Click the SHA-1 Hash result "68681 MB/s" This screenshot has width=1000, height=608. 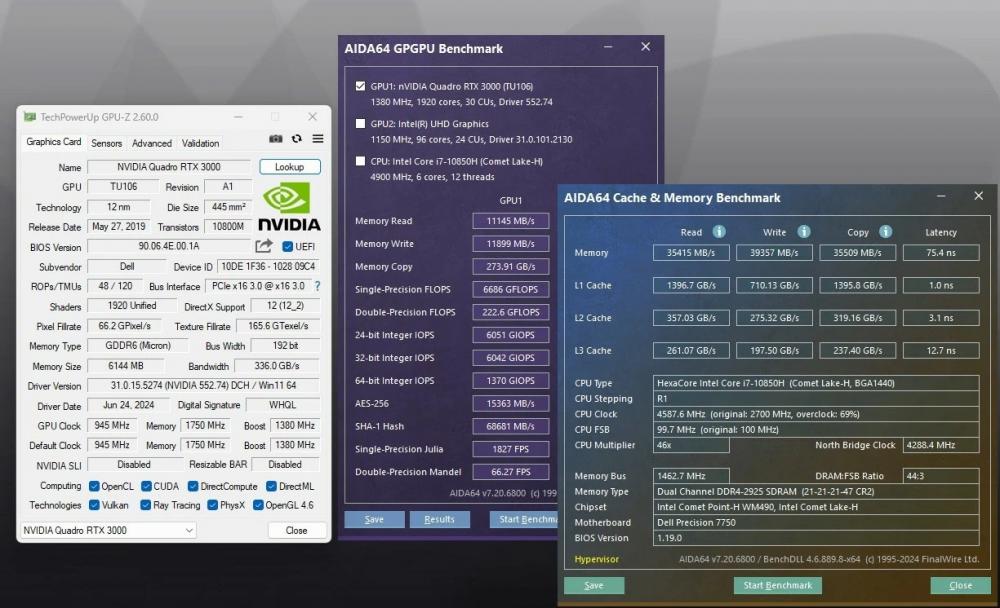pos(510,426)
